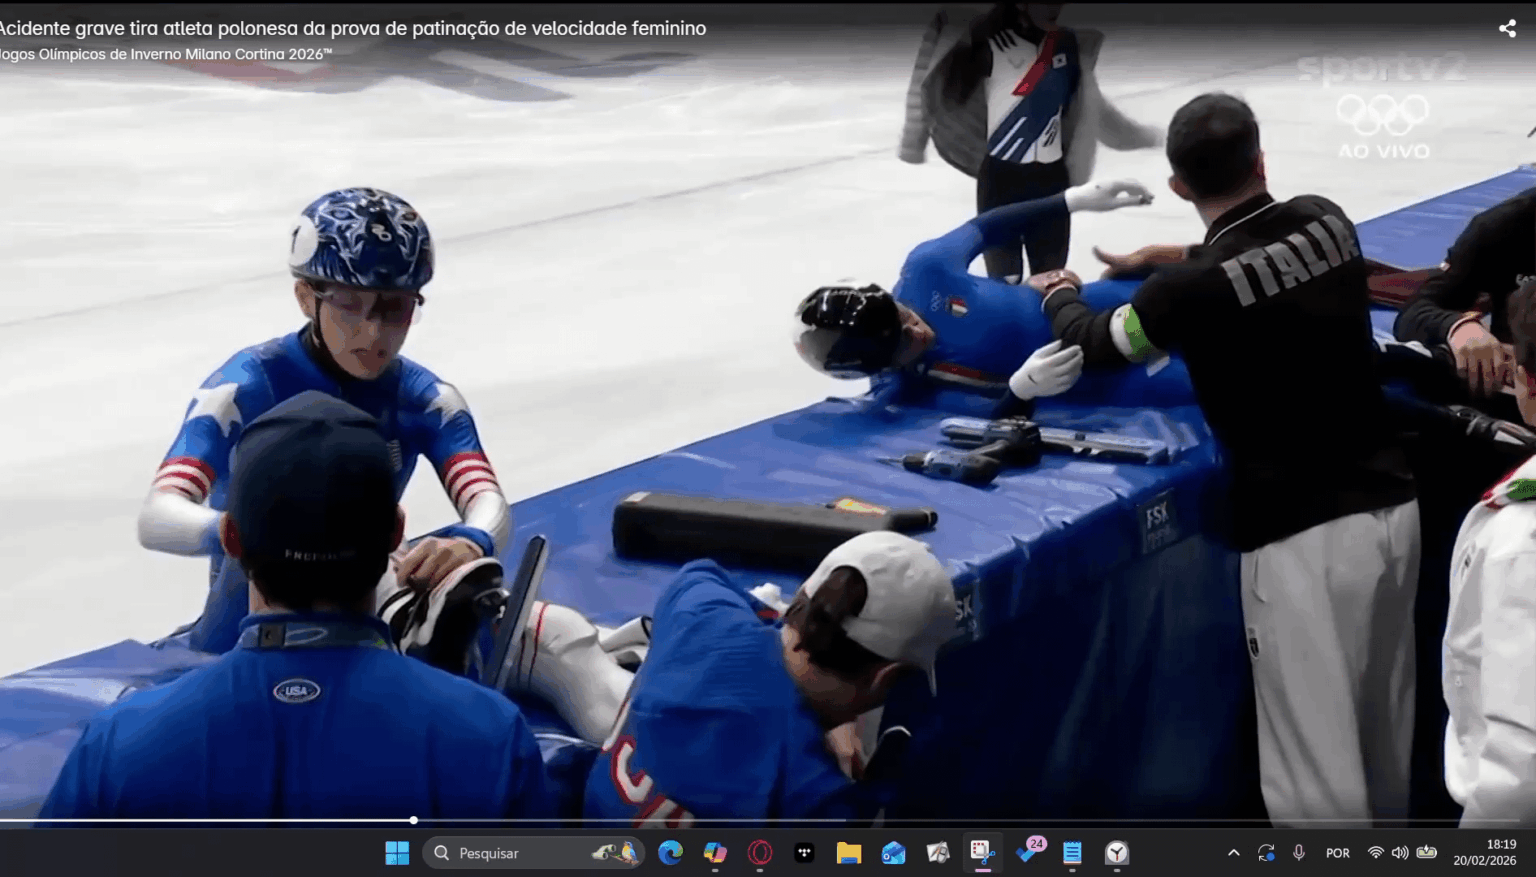Open the Outlook mail taskbar icon

coord(893,853)
